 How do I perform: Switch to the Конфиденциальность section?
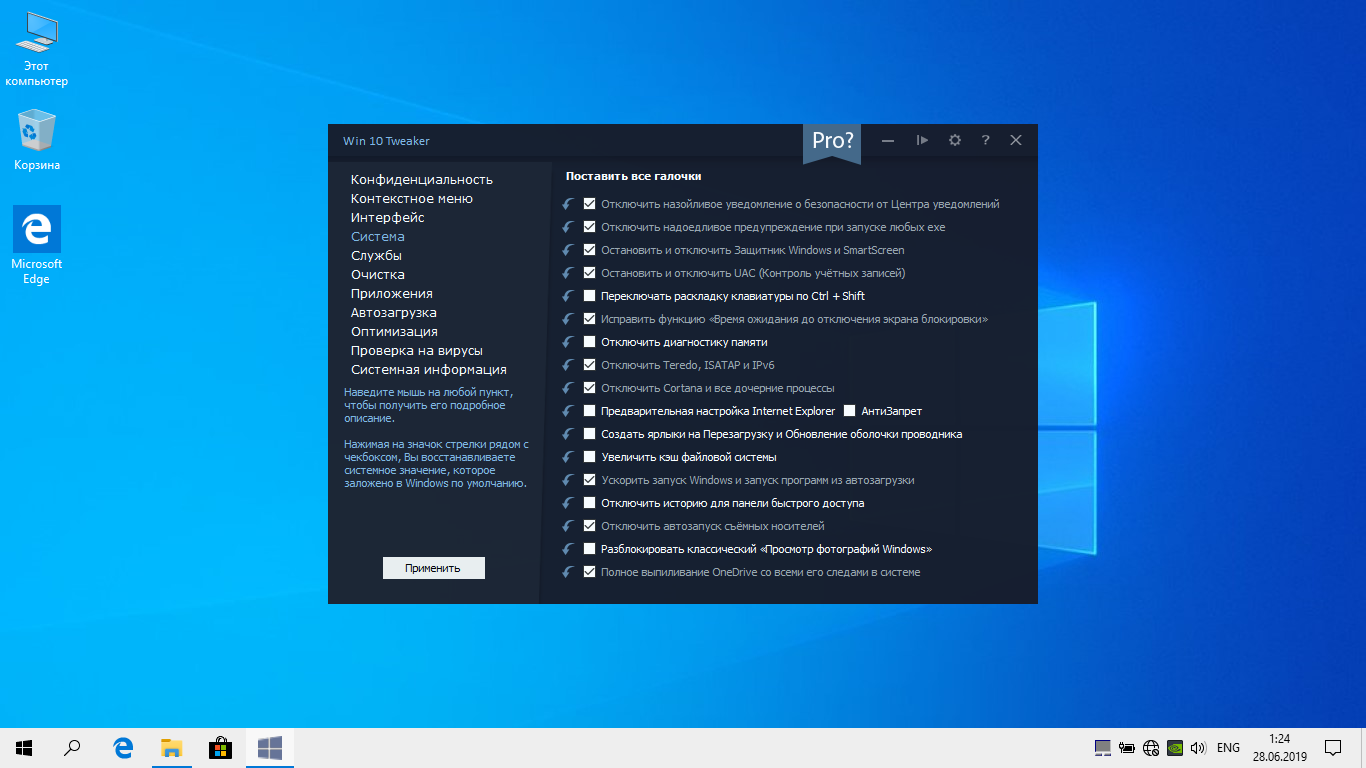click(421, 180)
